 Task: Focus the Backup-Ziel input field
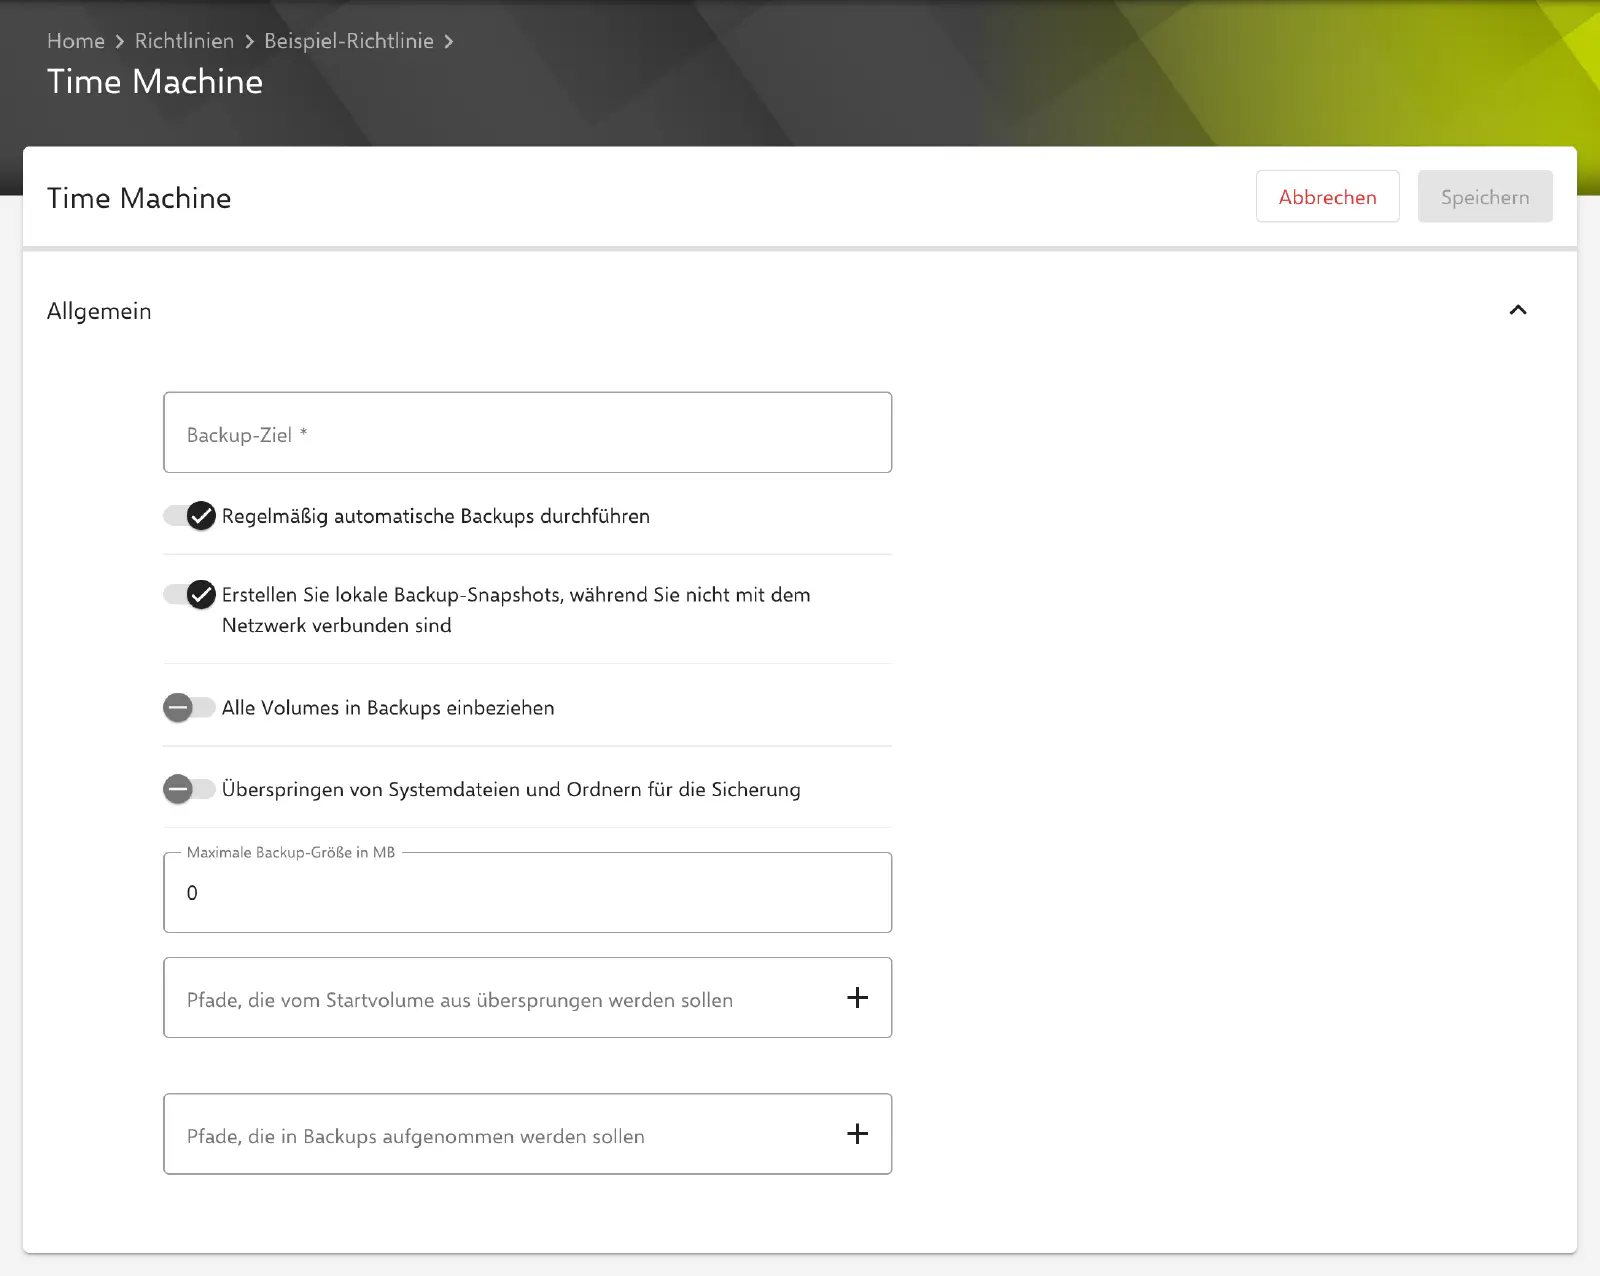point(527,432)
